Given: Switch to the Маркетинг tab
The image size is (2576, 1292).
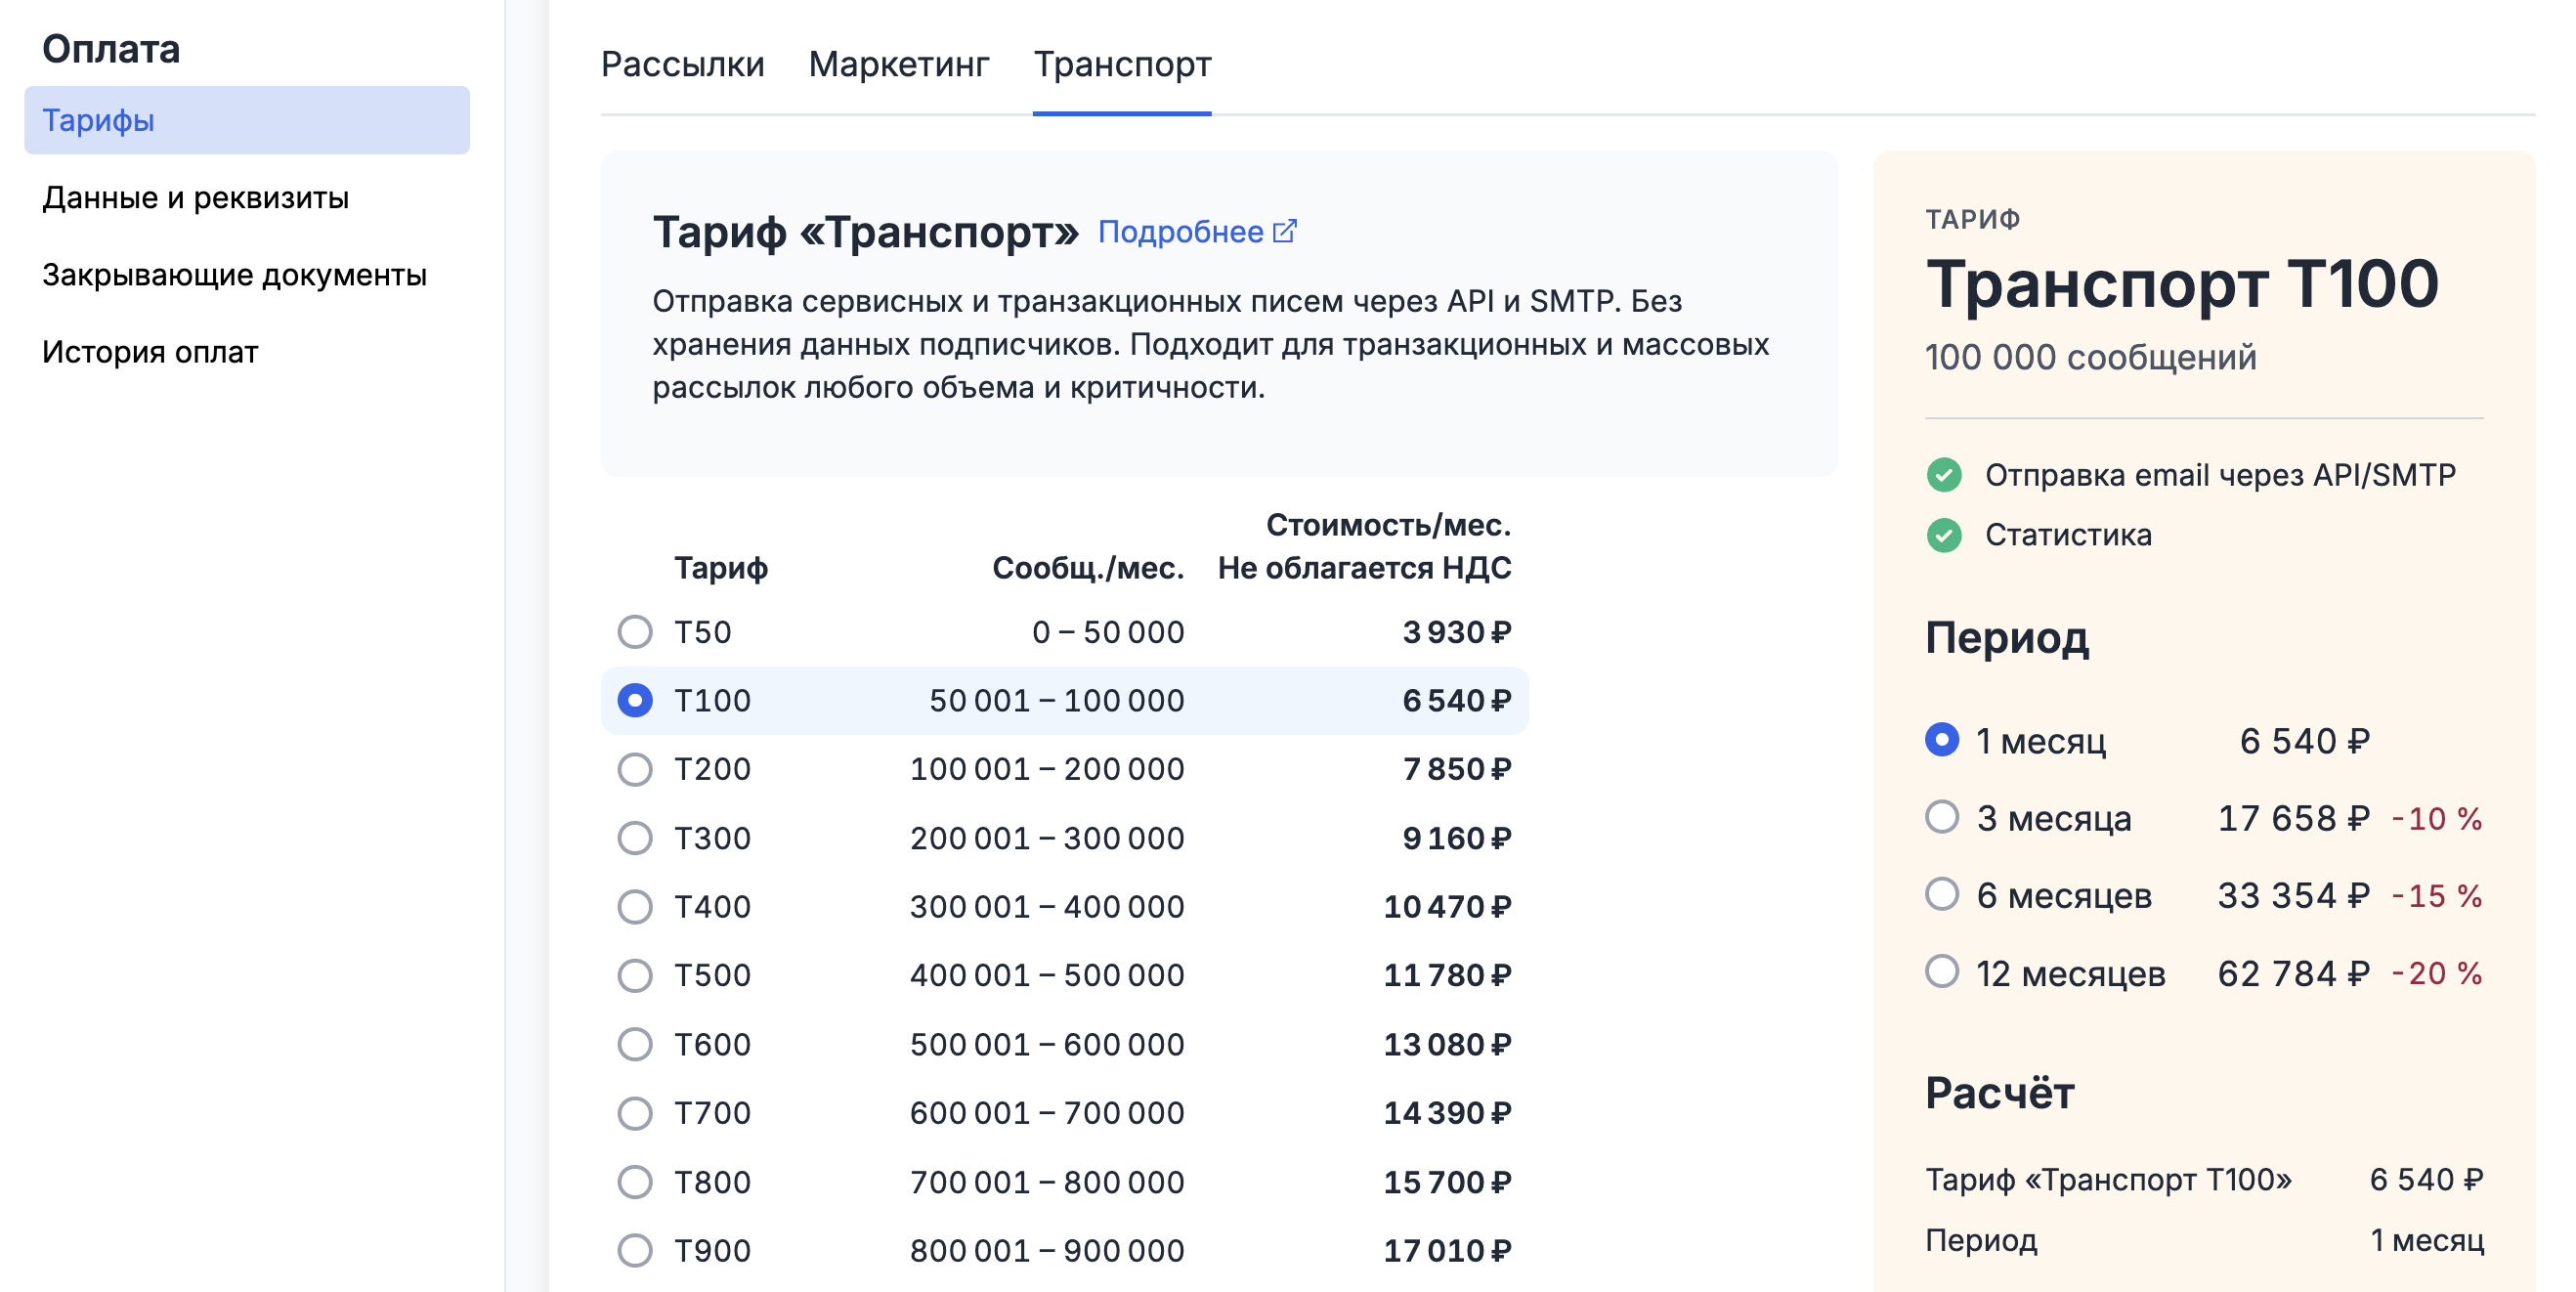Looking at the screenshot, I should click(899, 63).
